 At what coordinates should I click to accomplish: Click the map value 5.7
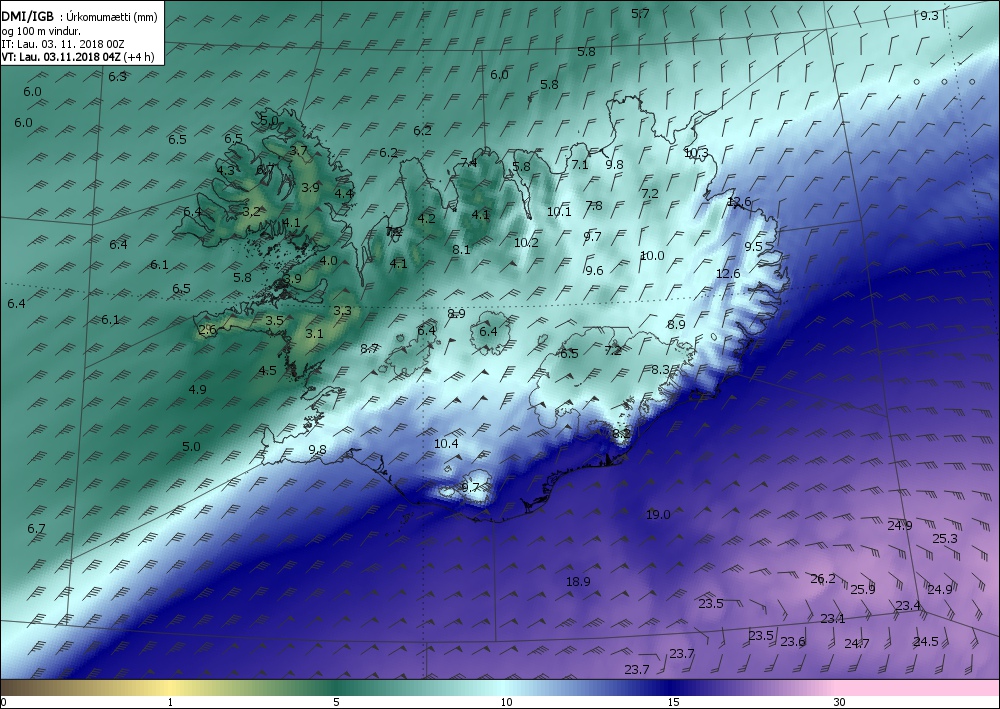pyautogui.click(x=640, y=13)
